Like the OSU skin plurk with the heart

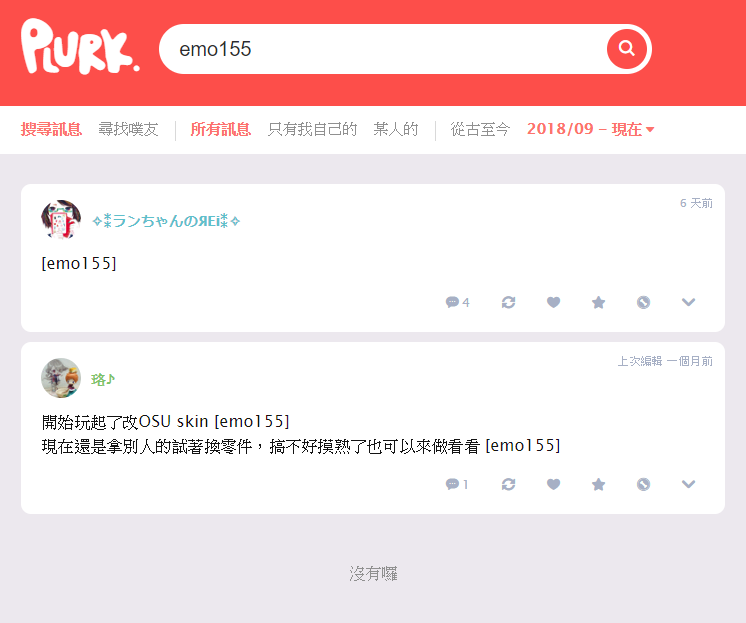coord(553,485)
